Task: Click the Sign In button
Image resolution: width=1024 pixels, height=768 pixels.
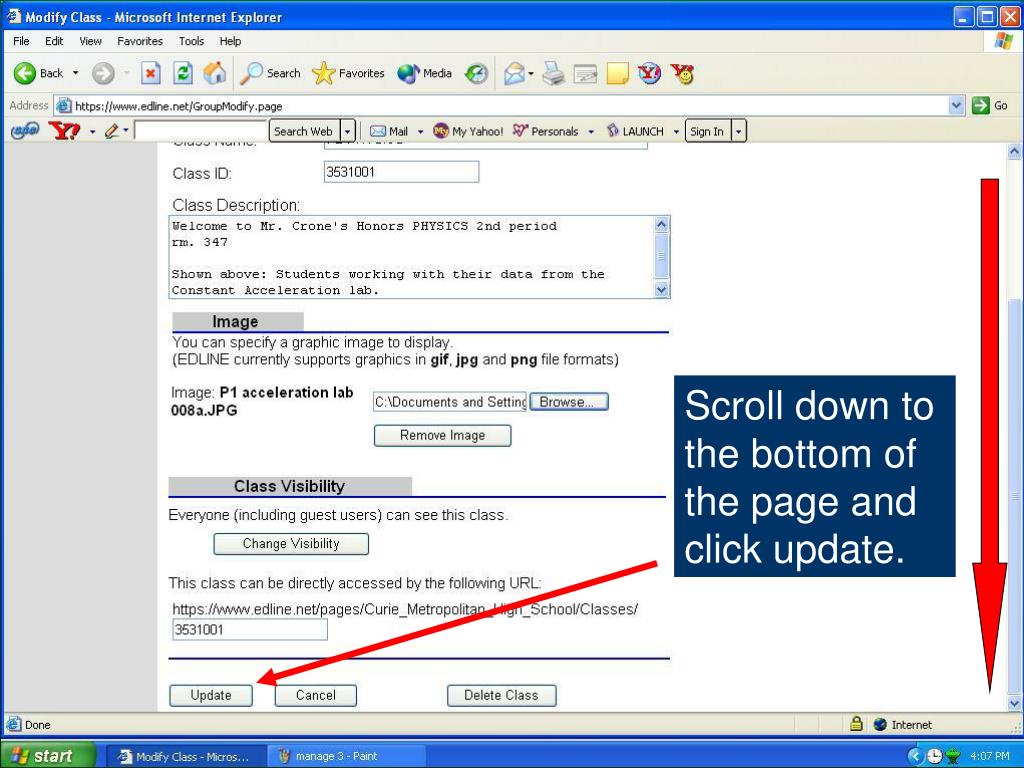Action: 708,131
